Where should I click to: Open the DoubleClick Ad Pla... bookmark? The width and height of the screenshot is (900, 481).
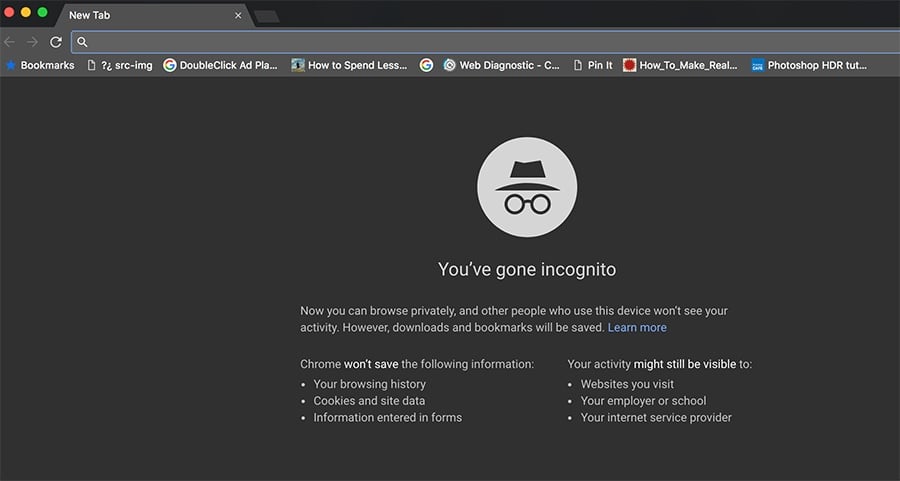(x=220, y=65)
